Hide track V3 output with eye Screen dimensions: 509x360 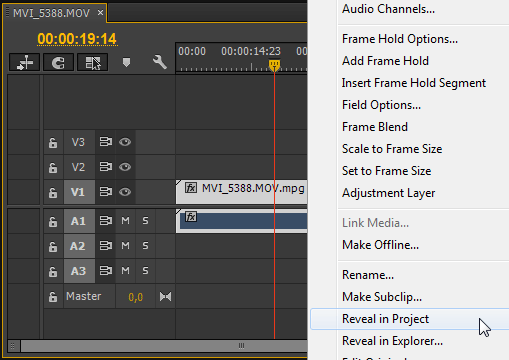125,142
